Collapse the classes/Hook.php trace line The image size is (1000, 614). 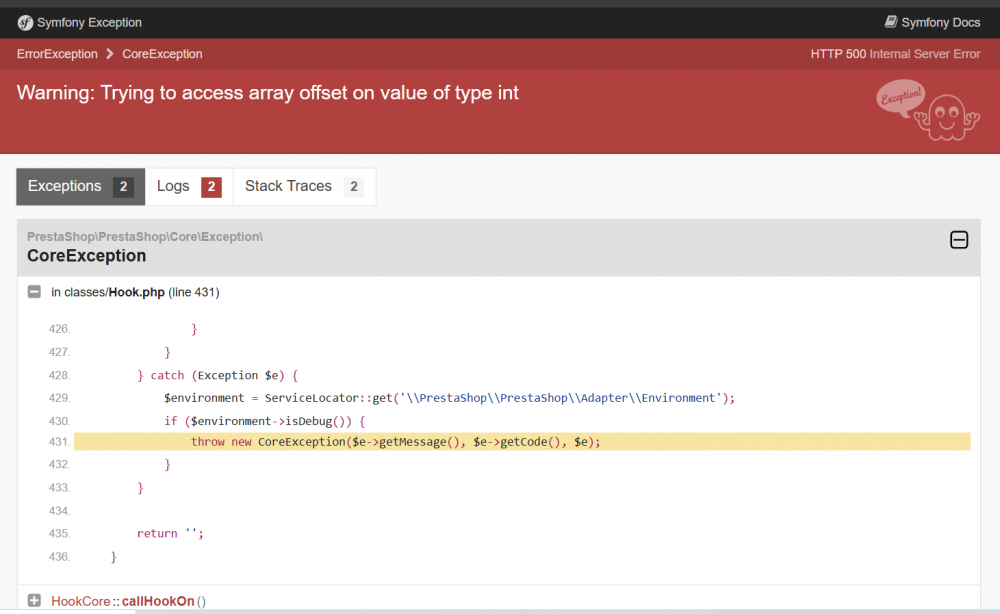pyautogui.click(x=34, y=292)
